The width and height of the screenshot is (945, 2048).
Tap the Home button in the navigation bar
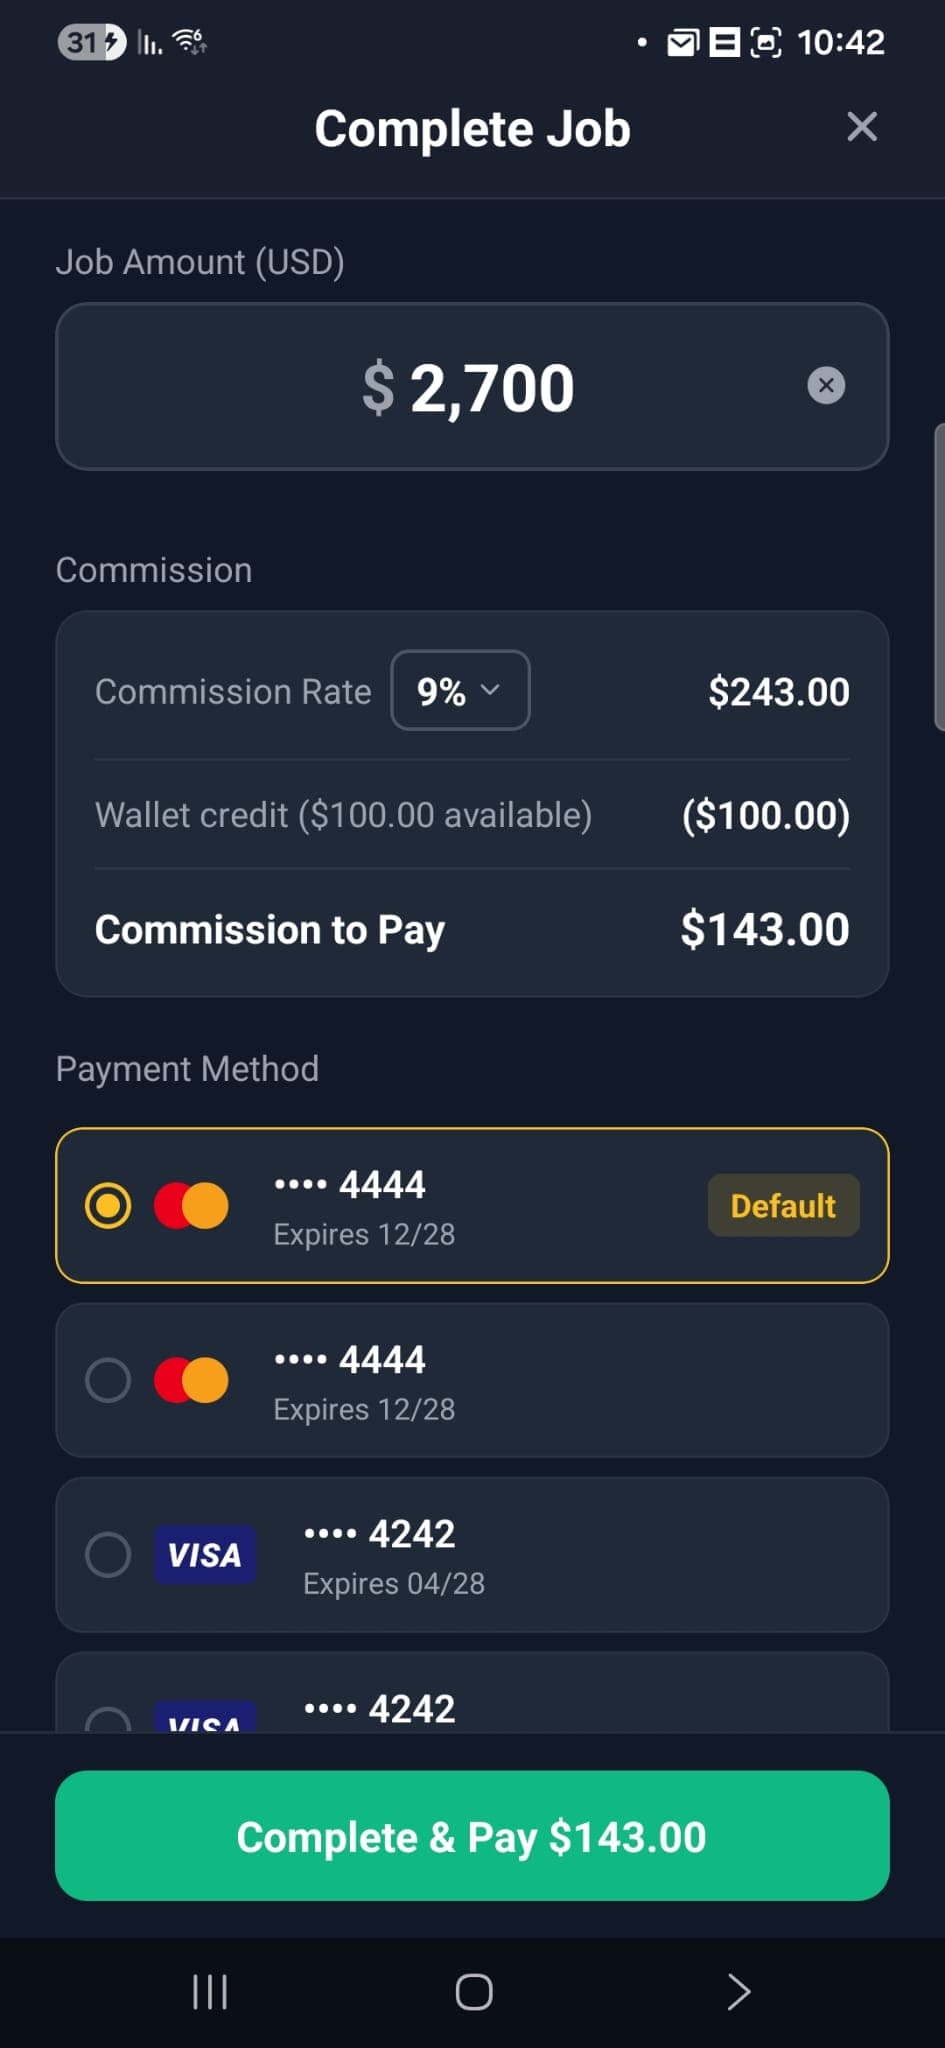point(472,1992)
